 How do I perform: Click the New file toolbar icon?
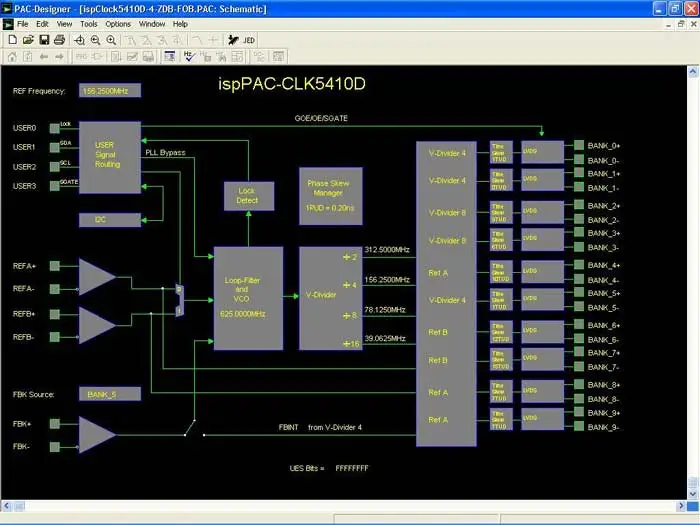click(x=11, y=40)
